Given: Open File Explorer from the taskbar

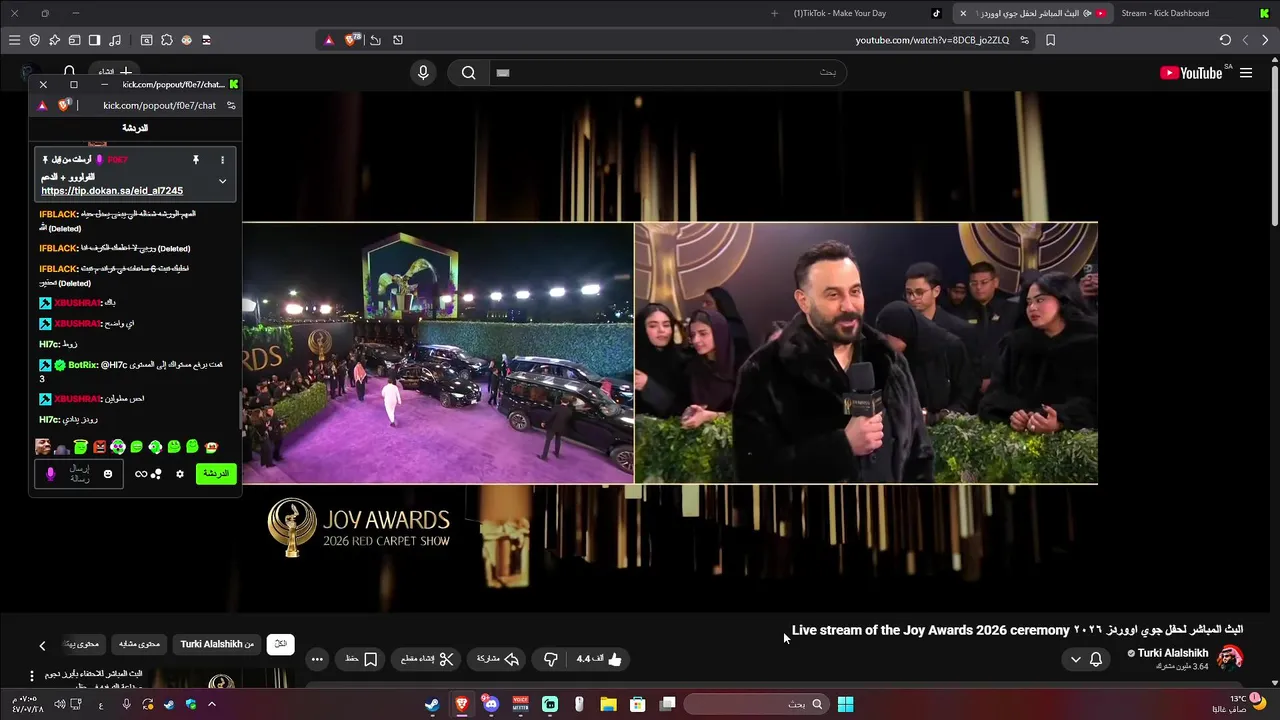Looking at the screenshot, I should tap(608, 704).
